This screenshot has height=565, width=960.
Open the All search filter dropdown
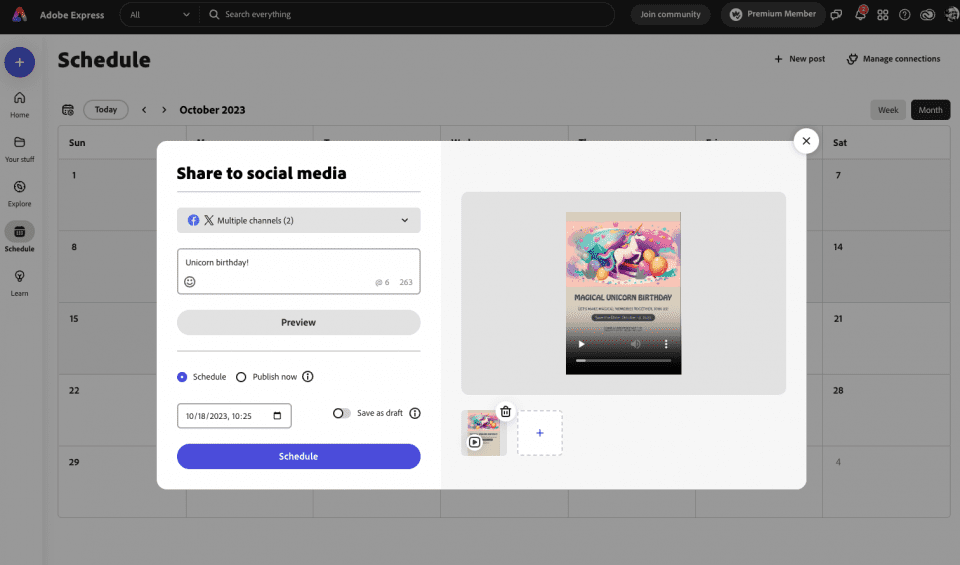(x=159, y=15)
